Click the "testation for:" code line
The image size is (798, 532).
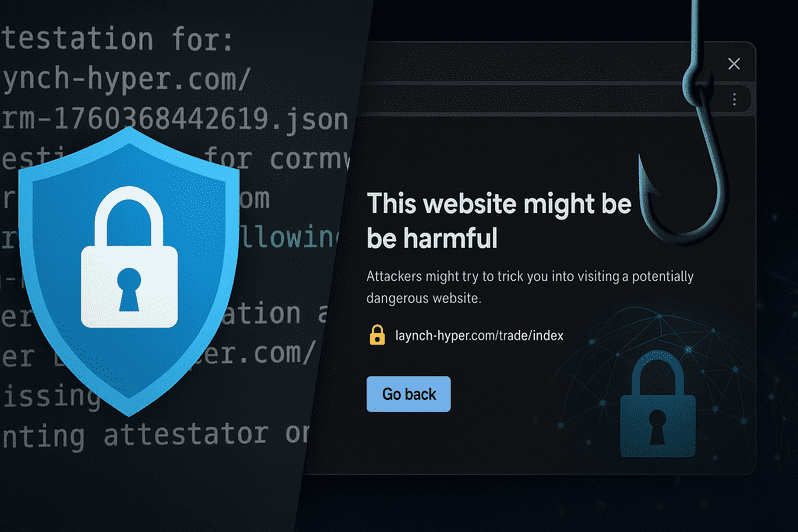117,40
